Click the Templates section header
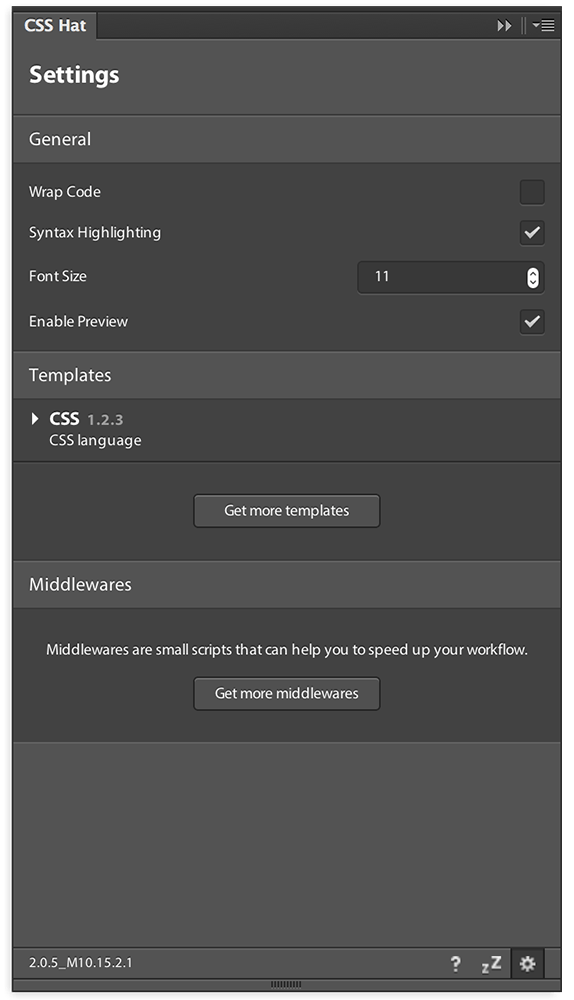 pyautogui.click(x=287, y=375)
